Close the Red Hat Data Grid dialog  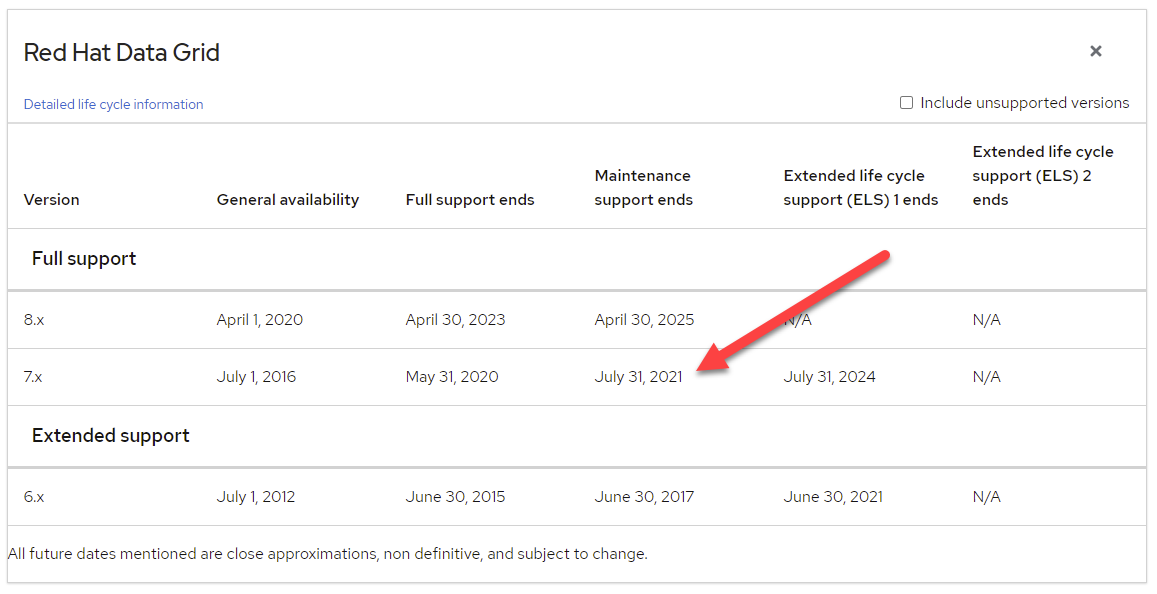(x=1095, y=50)
